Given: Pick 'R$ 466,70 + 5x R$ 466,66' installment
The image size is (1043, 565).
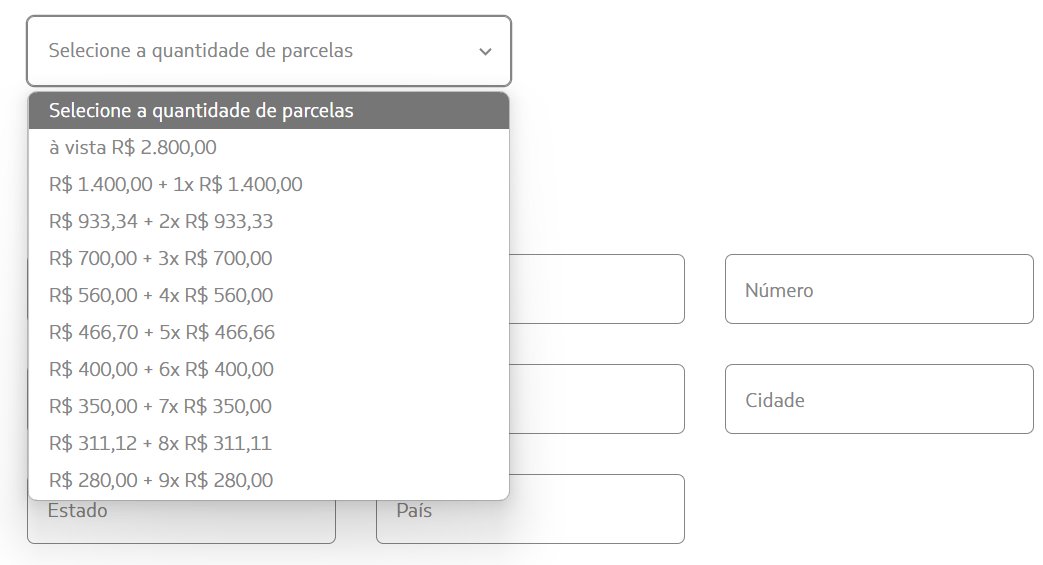Looking at the screenshot, I should click(x=269, y=332).
